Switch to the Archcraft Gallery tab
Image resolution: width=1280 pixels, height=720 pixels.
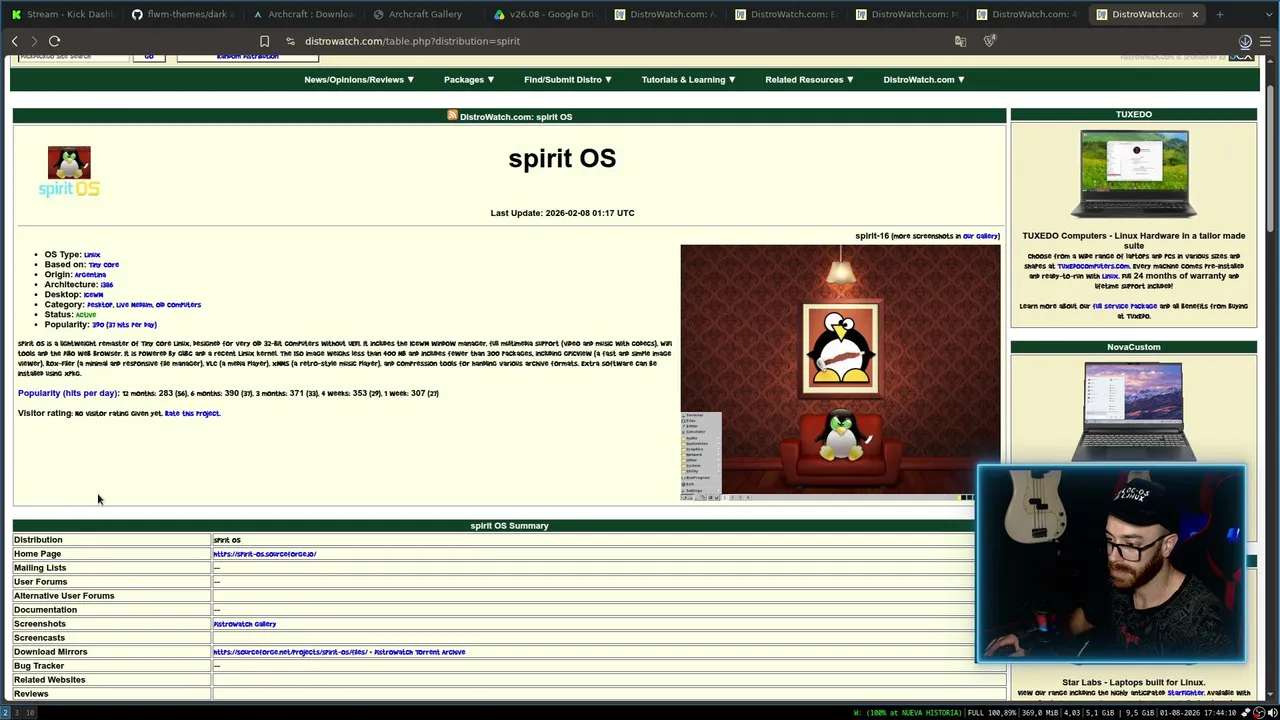pyautogui.click(x=426, y=14)
